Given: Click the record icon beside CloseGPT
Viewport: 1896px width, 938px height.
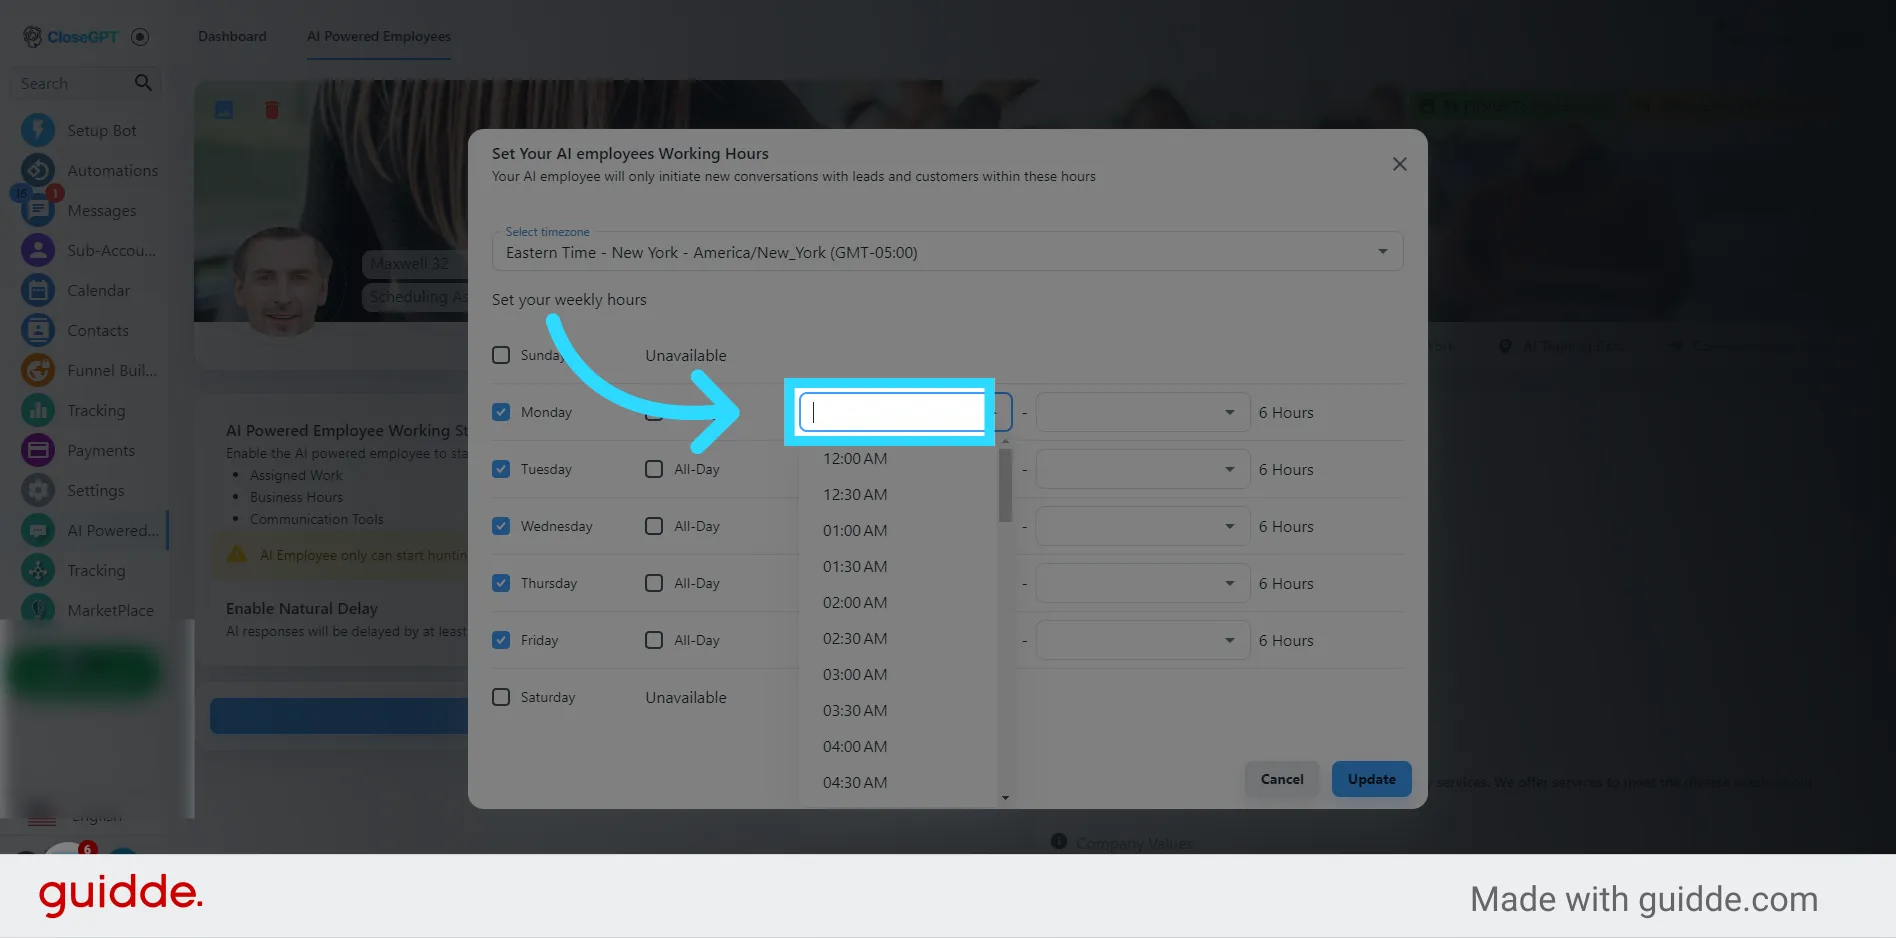Looking at the screenshot, I should pyautogui.click(x=140, y=37).
